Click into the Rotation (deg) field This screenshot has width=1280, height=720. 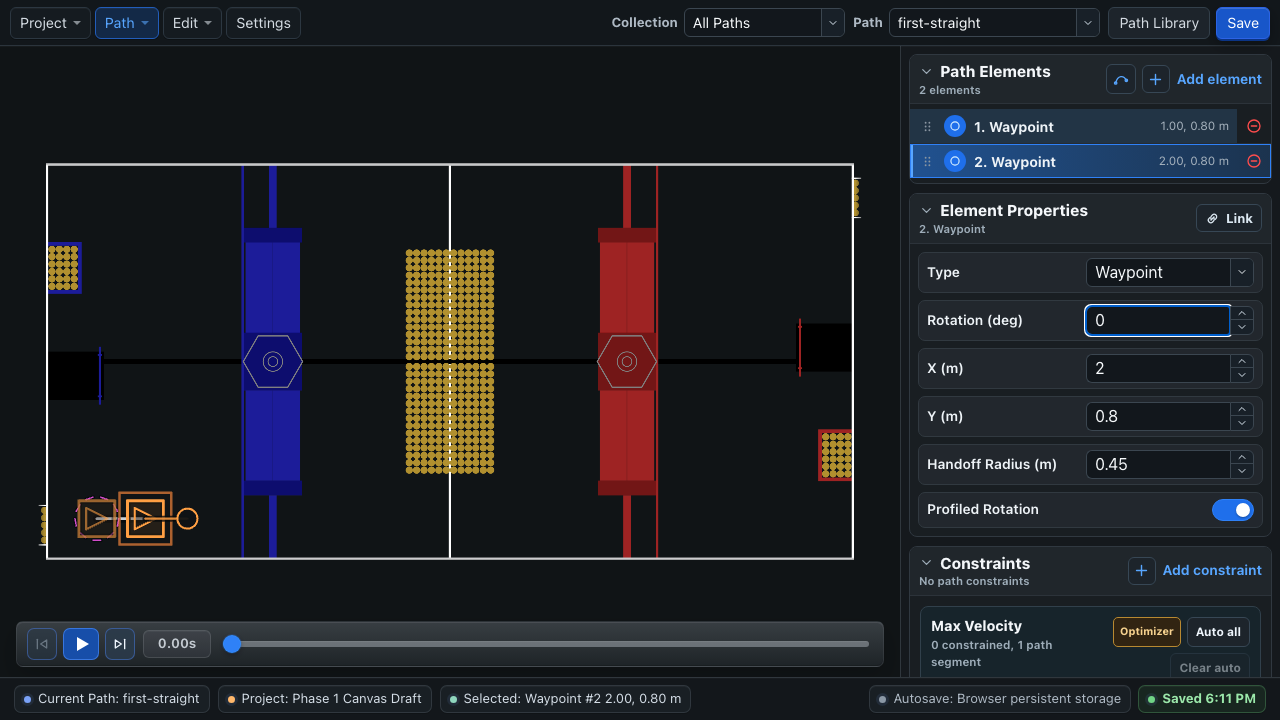[x=1158, y=320]
